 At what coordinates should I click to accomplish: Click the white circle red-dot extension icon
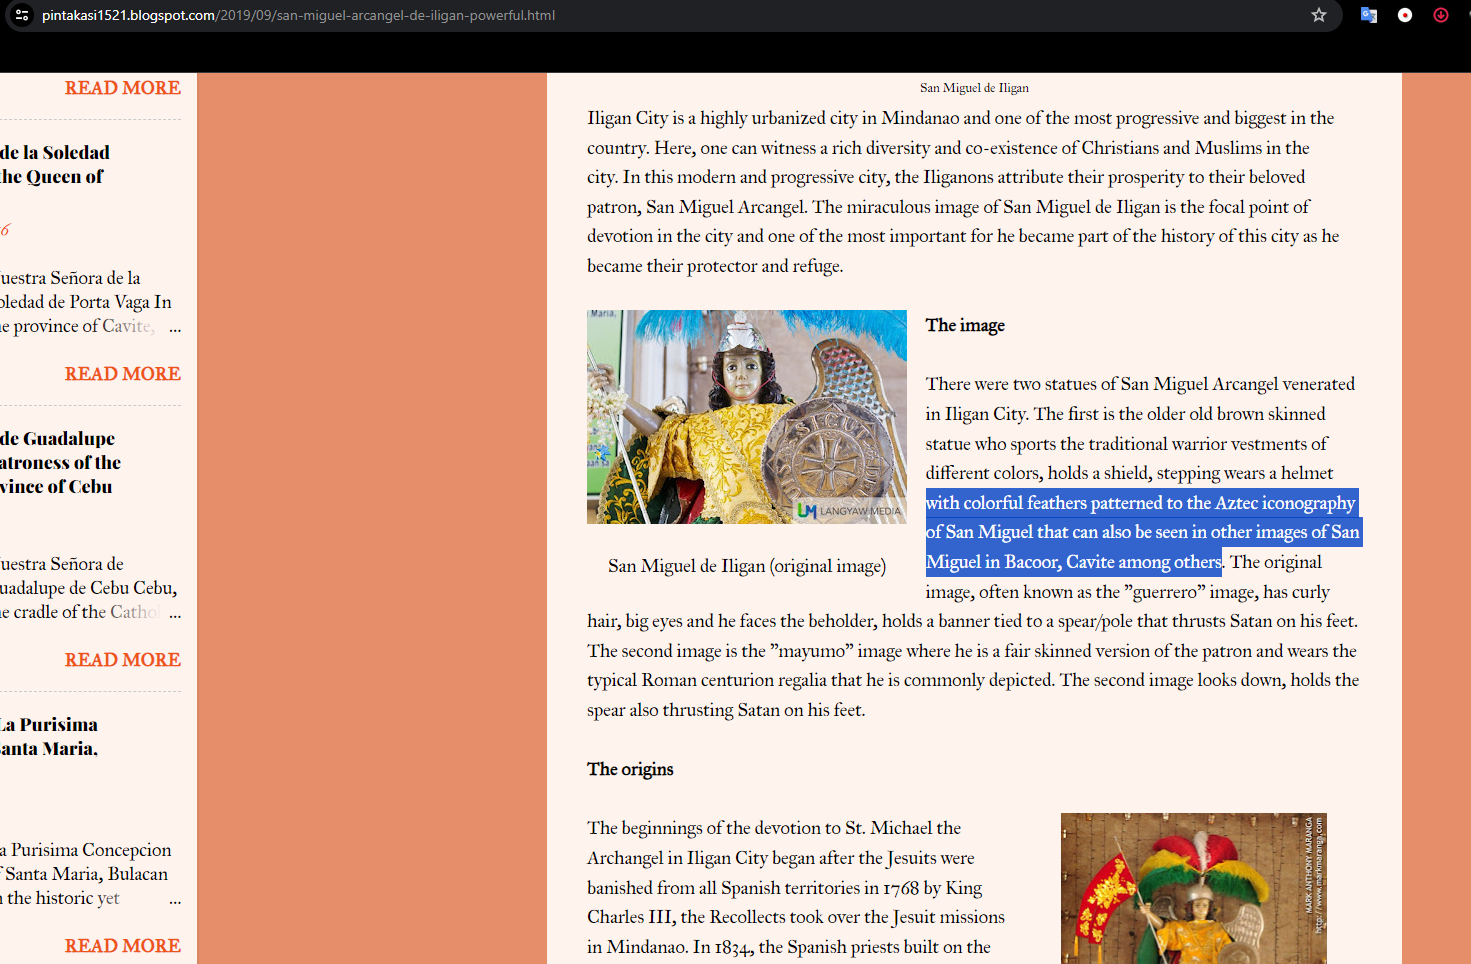(1405, 15)
